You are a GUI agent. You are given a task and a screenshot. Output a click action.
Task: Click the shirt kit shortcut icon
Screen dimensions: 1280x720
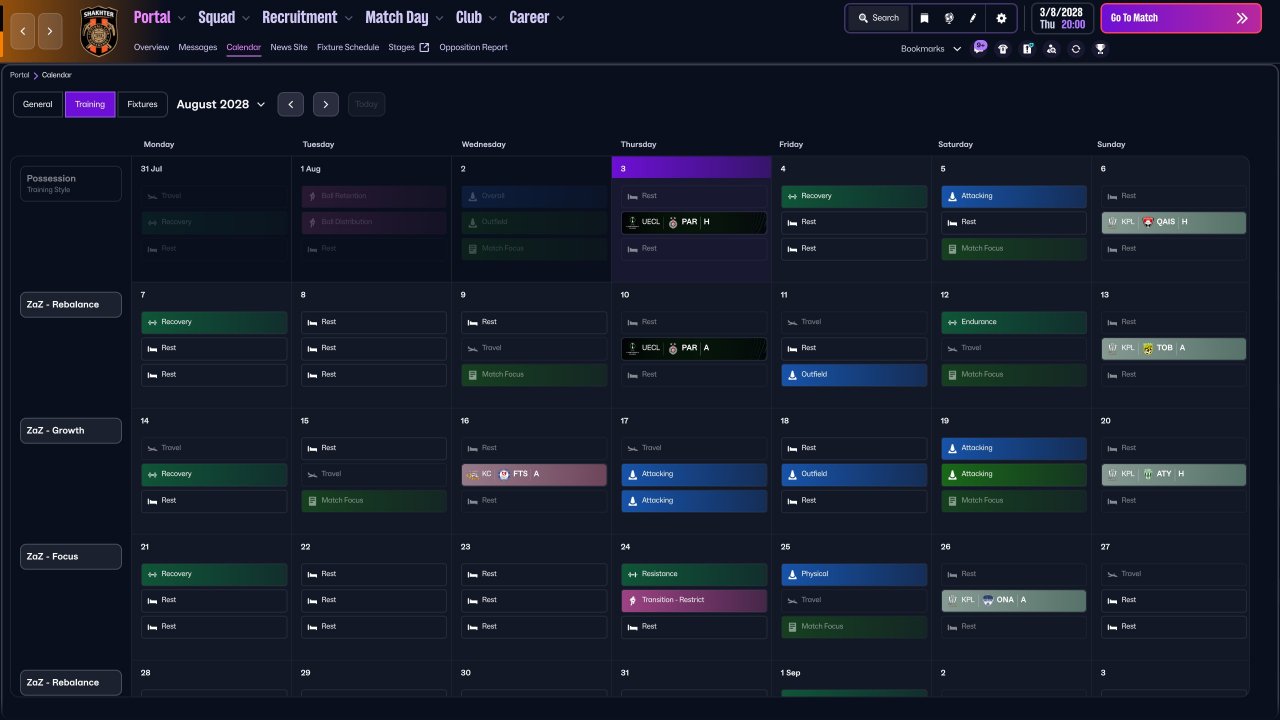(x=1003, y=48)
